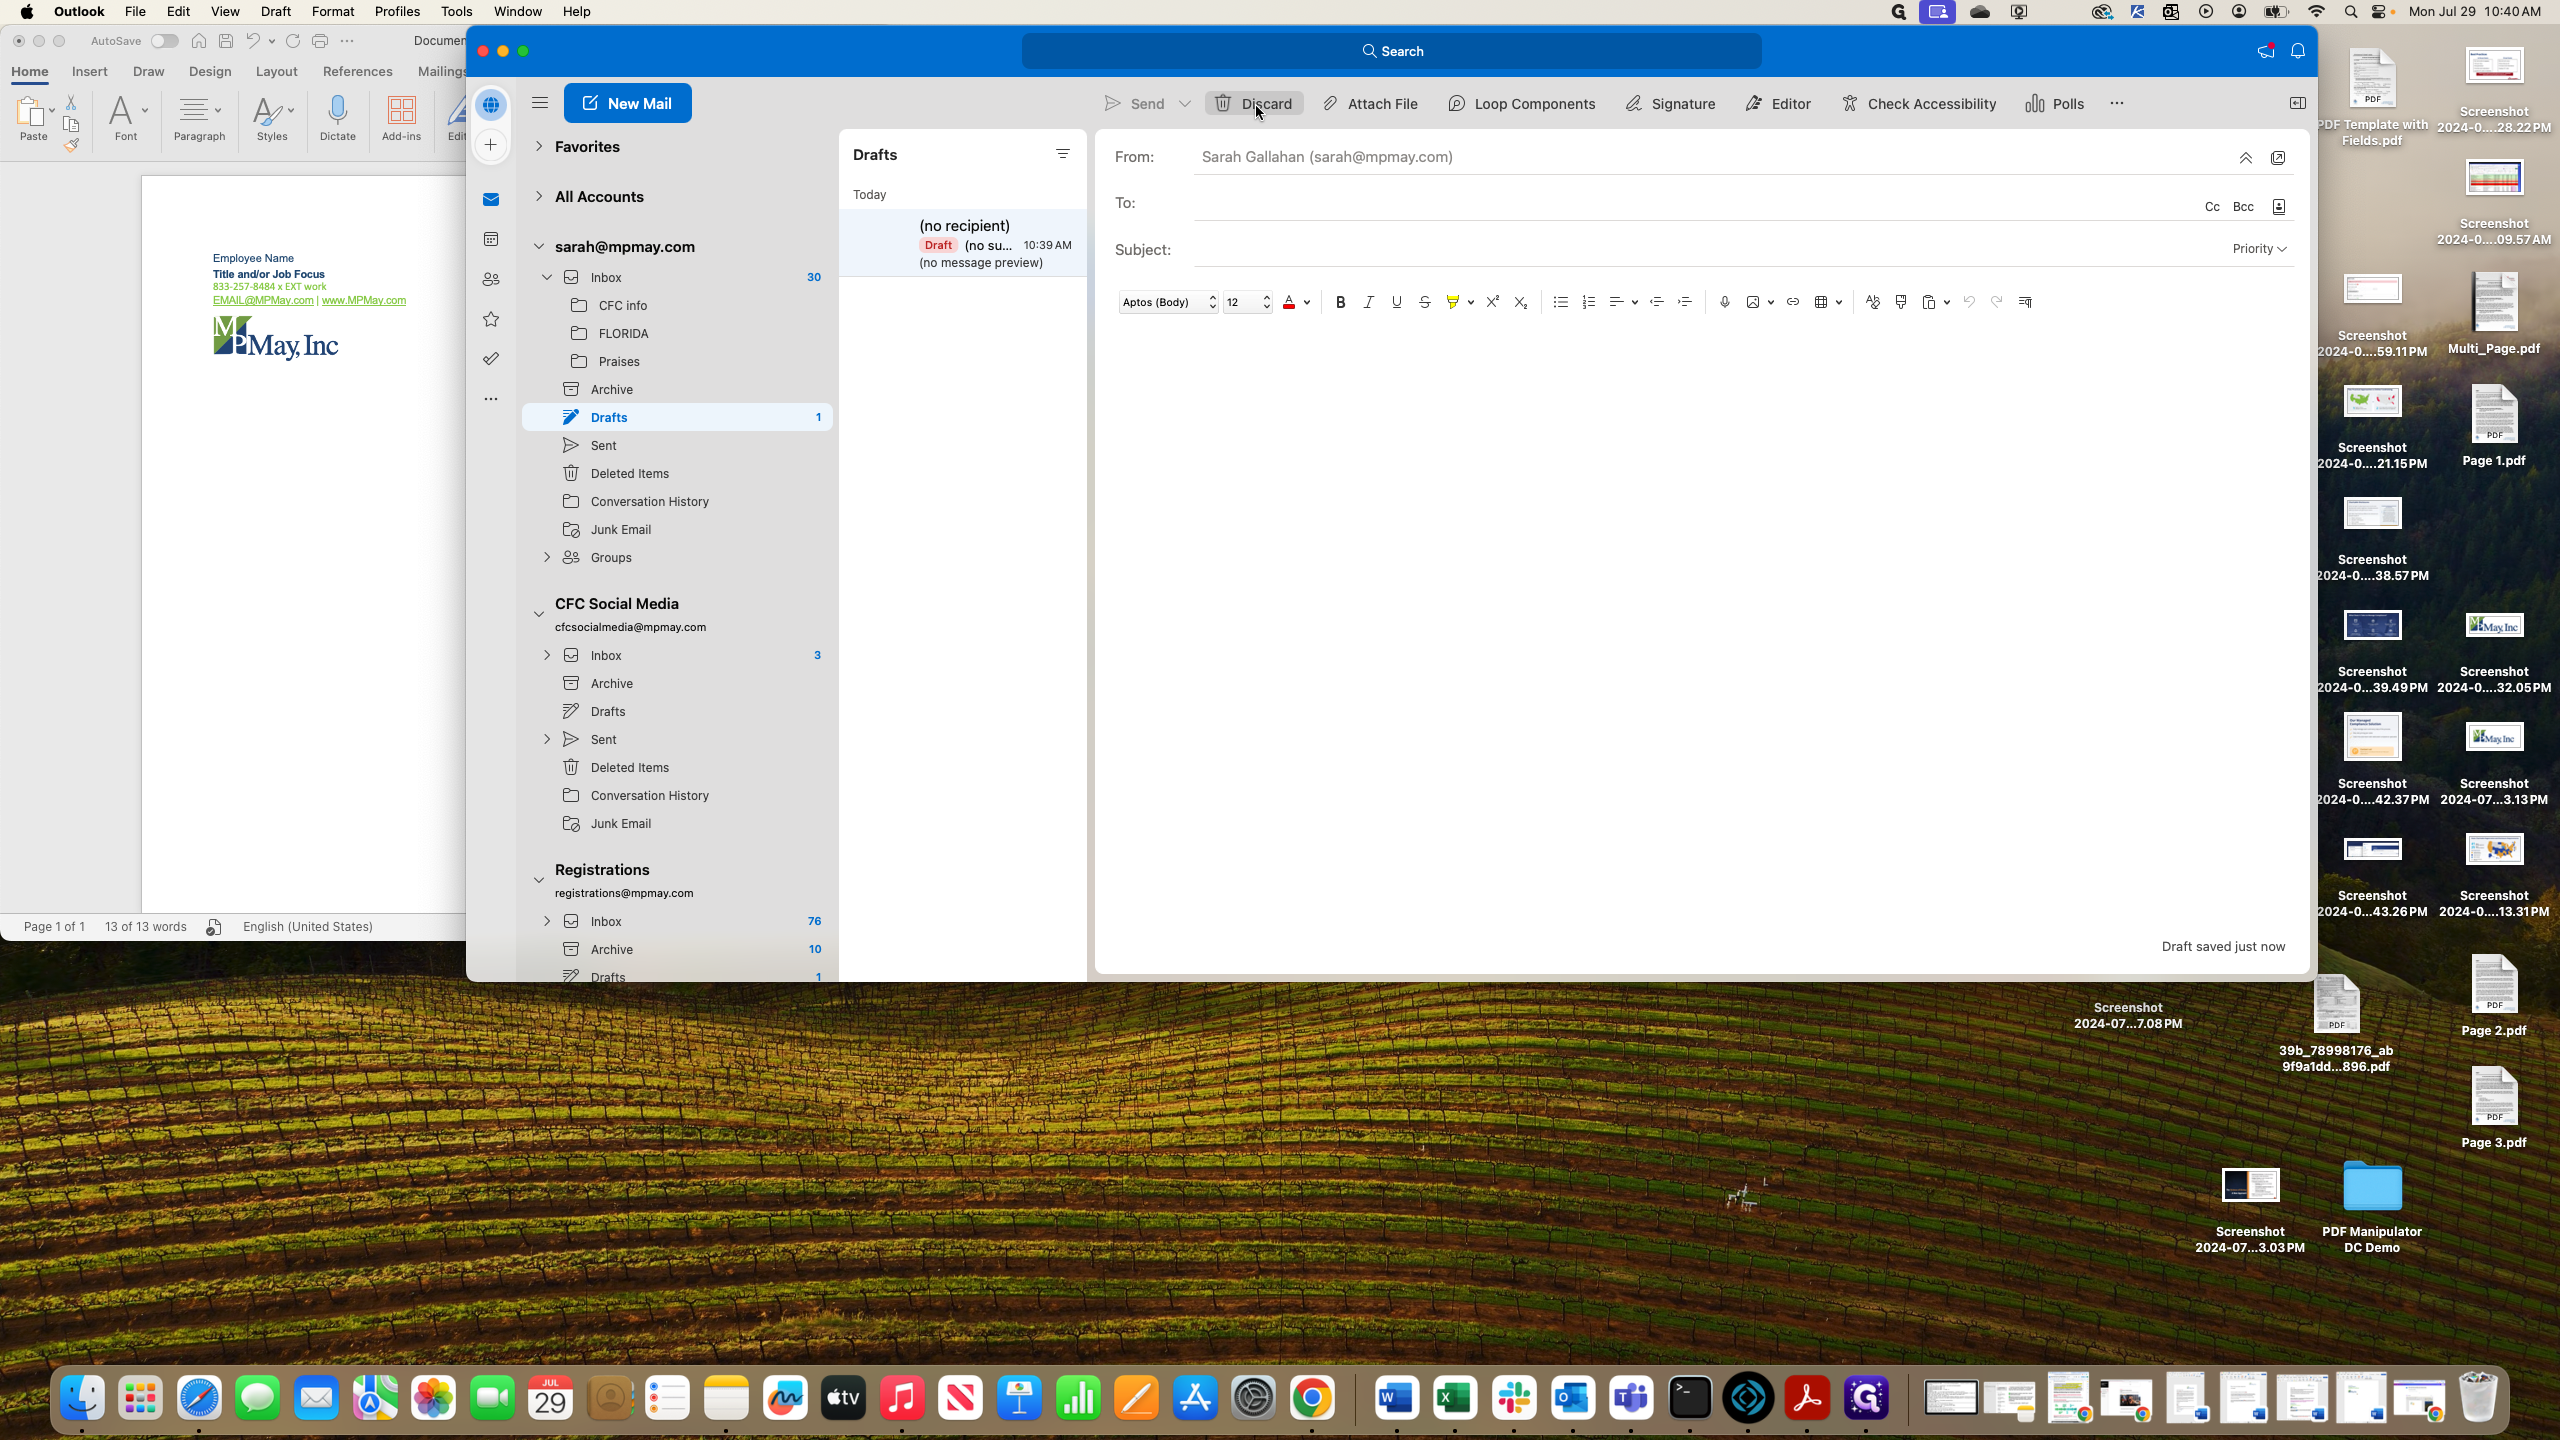
Task: Toggle the sidebar hamburger menu
Action: [x=540, y=103]
